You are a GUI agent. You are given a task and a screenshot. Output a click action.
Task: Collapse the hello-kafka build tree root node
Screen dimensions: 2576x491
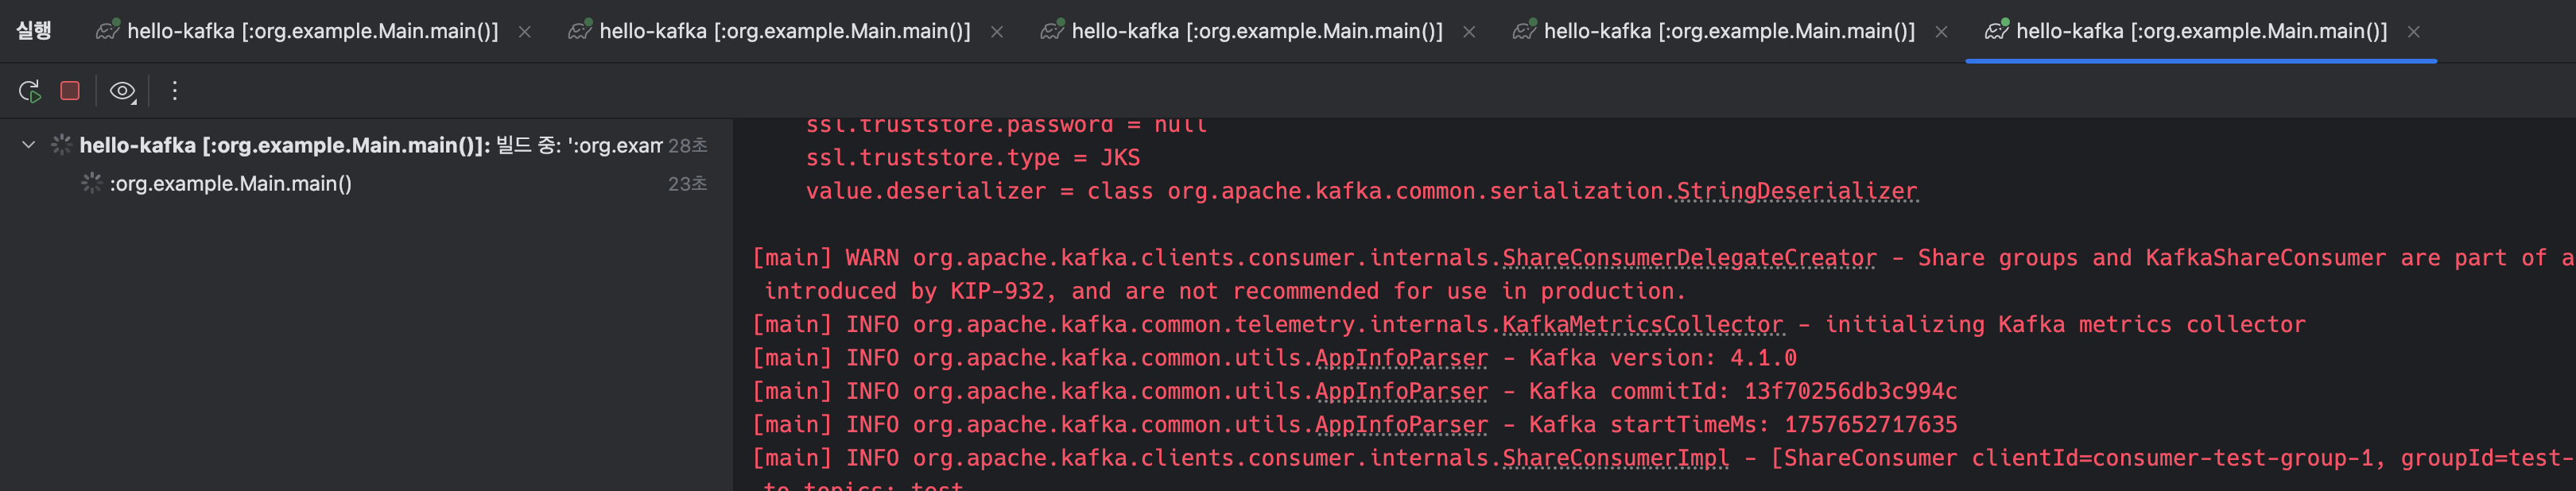pos(29,145)
